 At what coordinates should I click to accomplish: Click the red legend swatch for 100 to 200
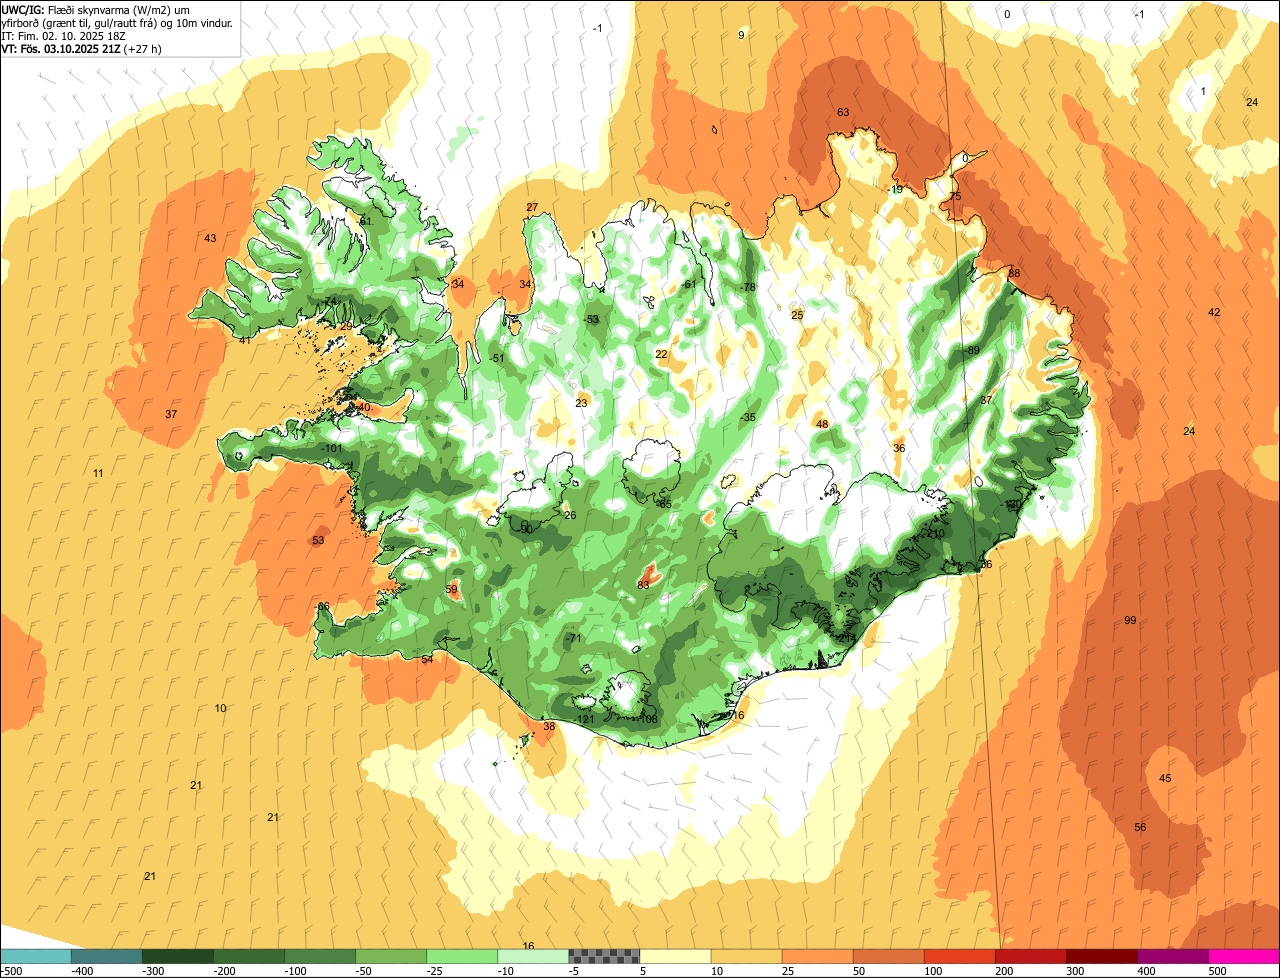pyautogui.click(x=960, y=956)
